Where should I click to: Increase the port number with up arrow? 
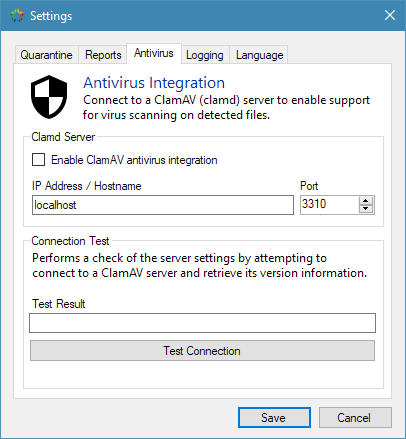point(366,200)
